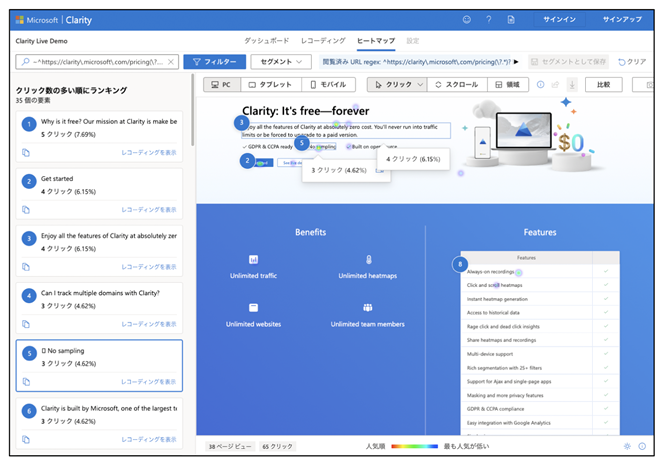Click the 38 ページビュー count badge
The width and height of the screenshot is (665, 466).
[230, 446]
